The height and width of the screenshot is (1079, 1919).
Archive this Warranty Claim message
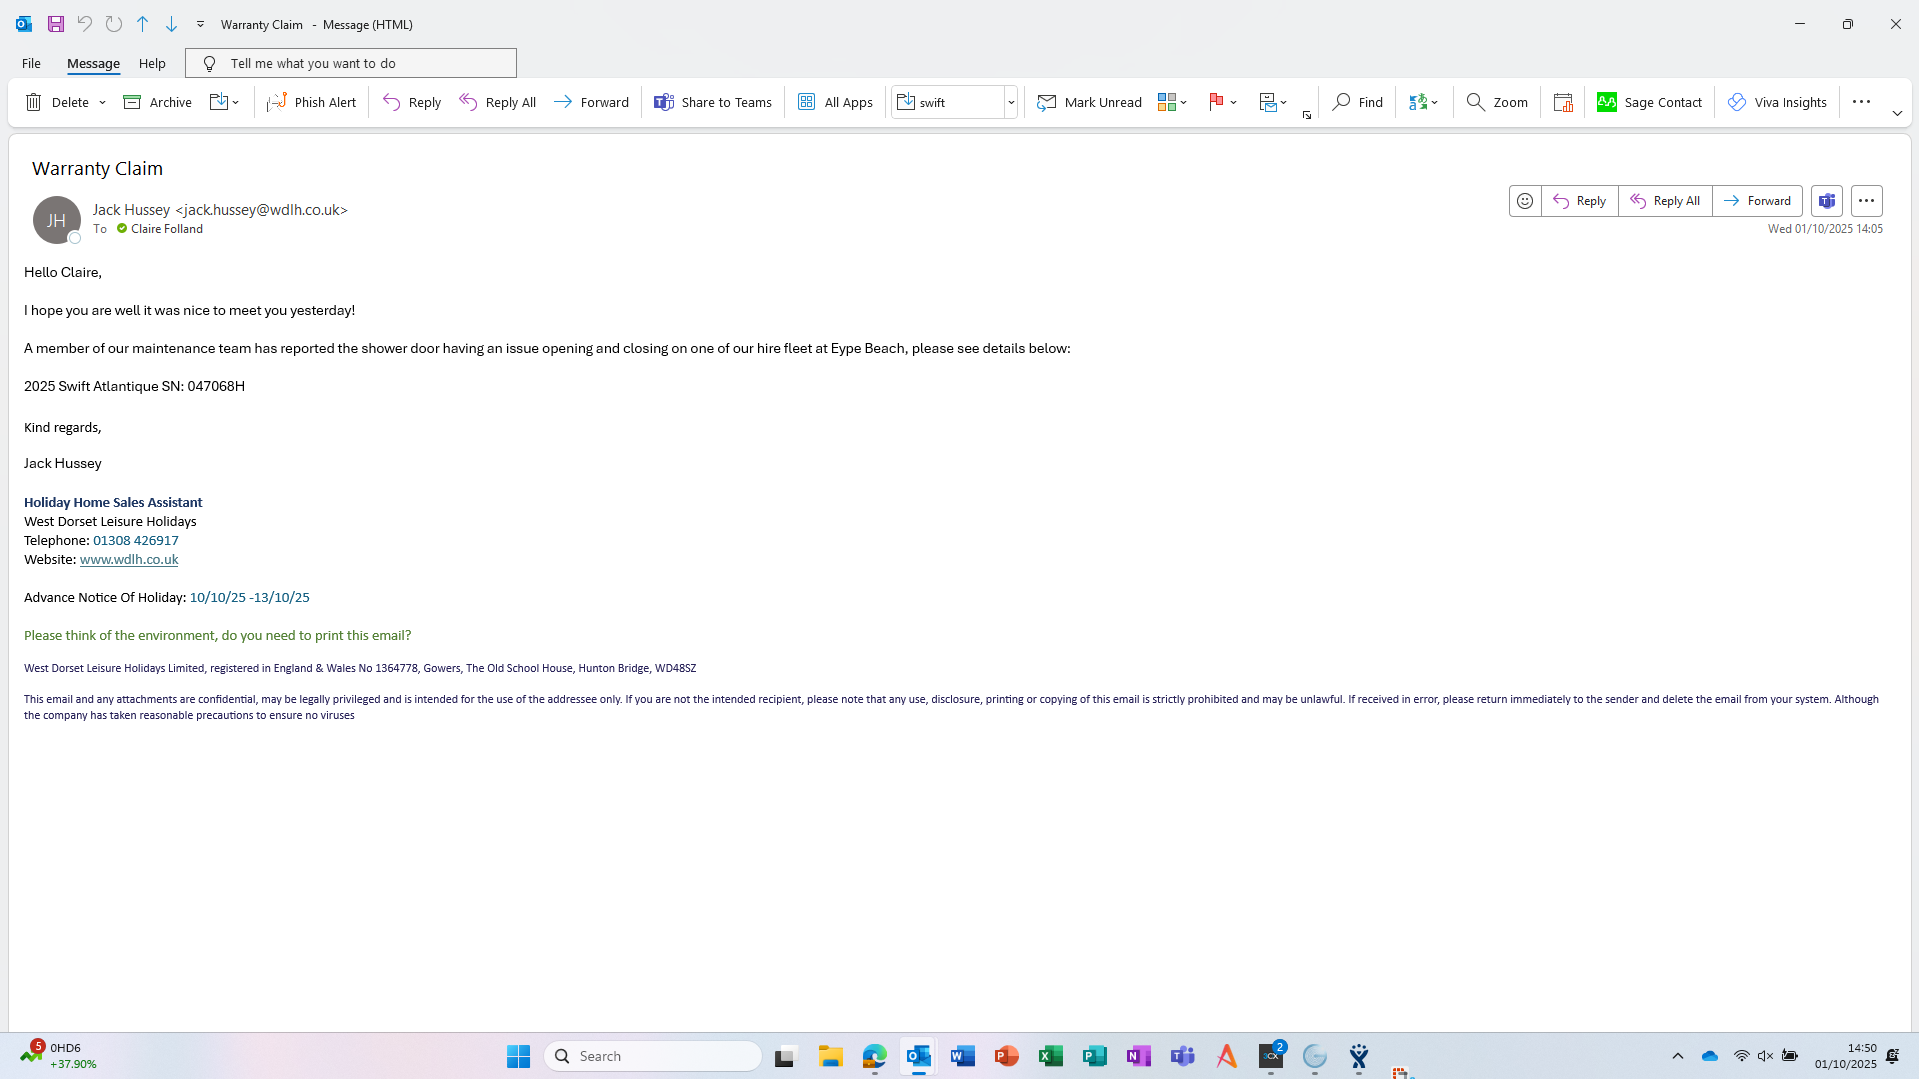click(157, 102)
